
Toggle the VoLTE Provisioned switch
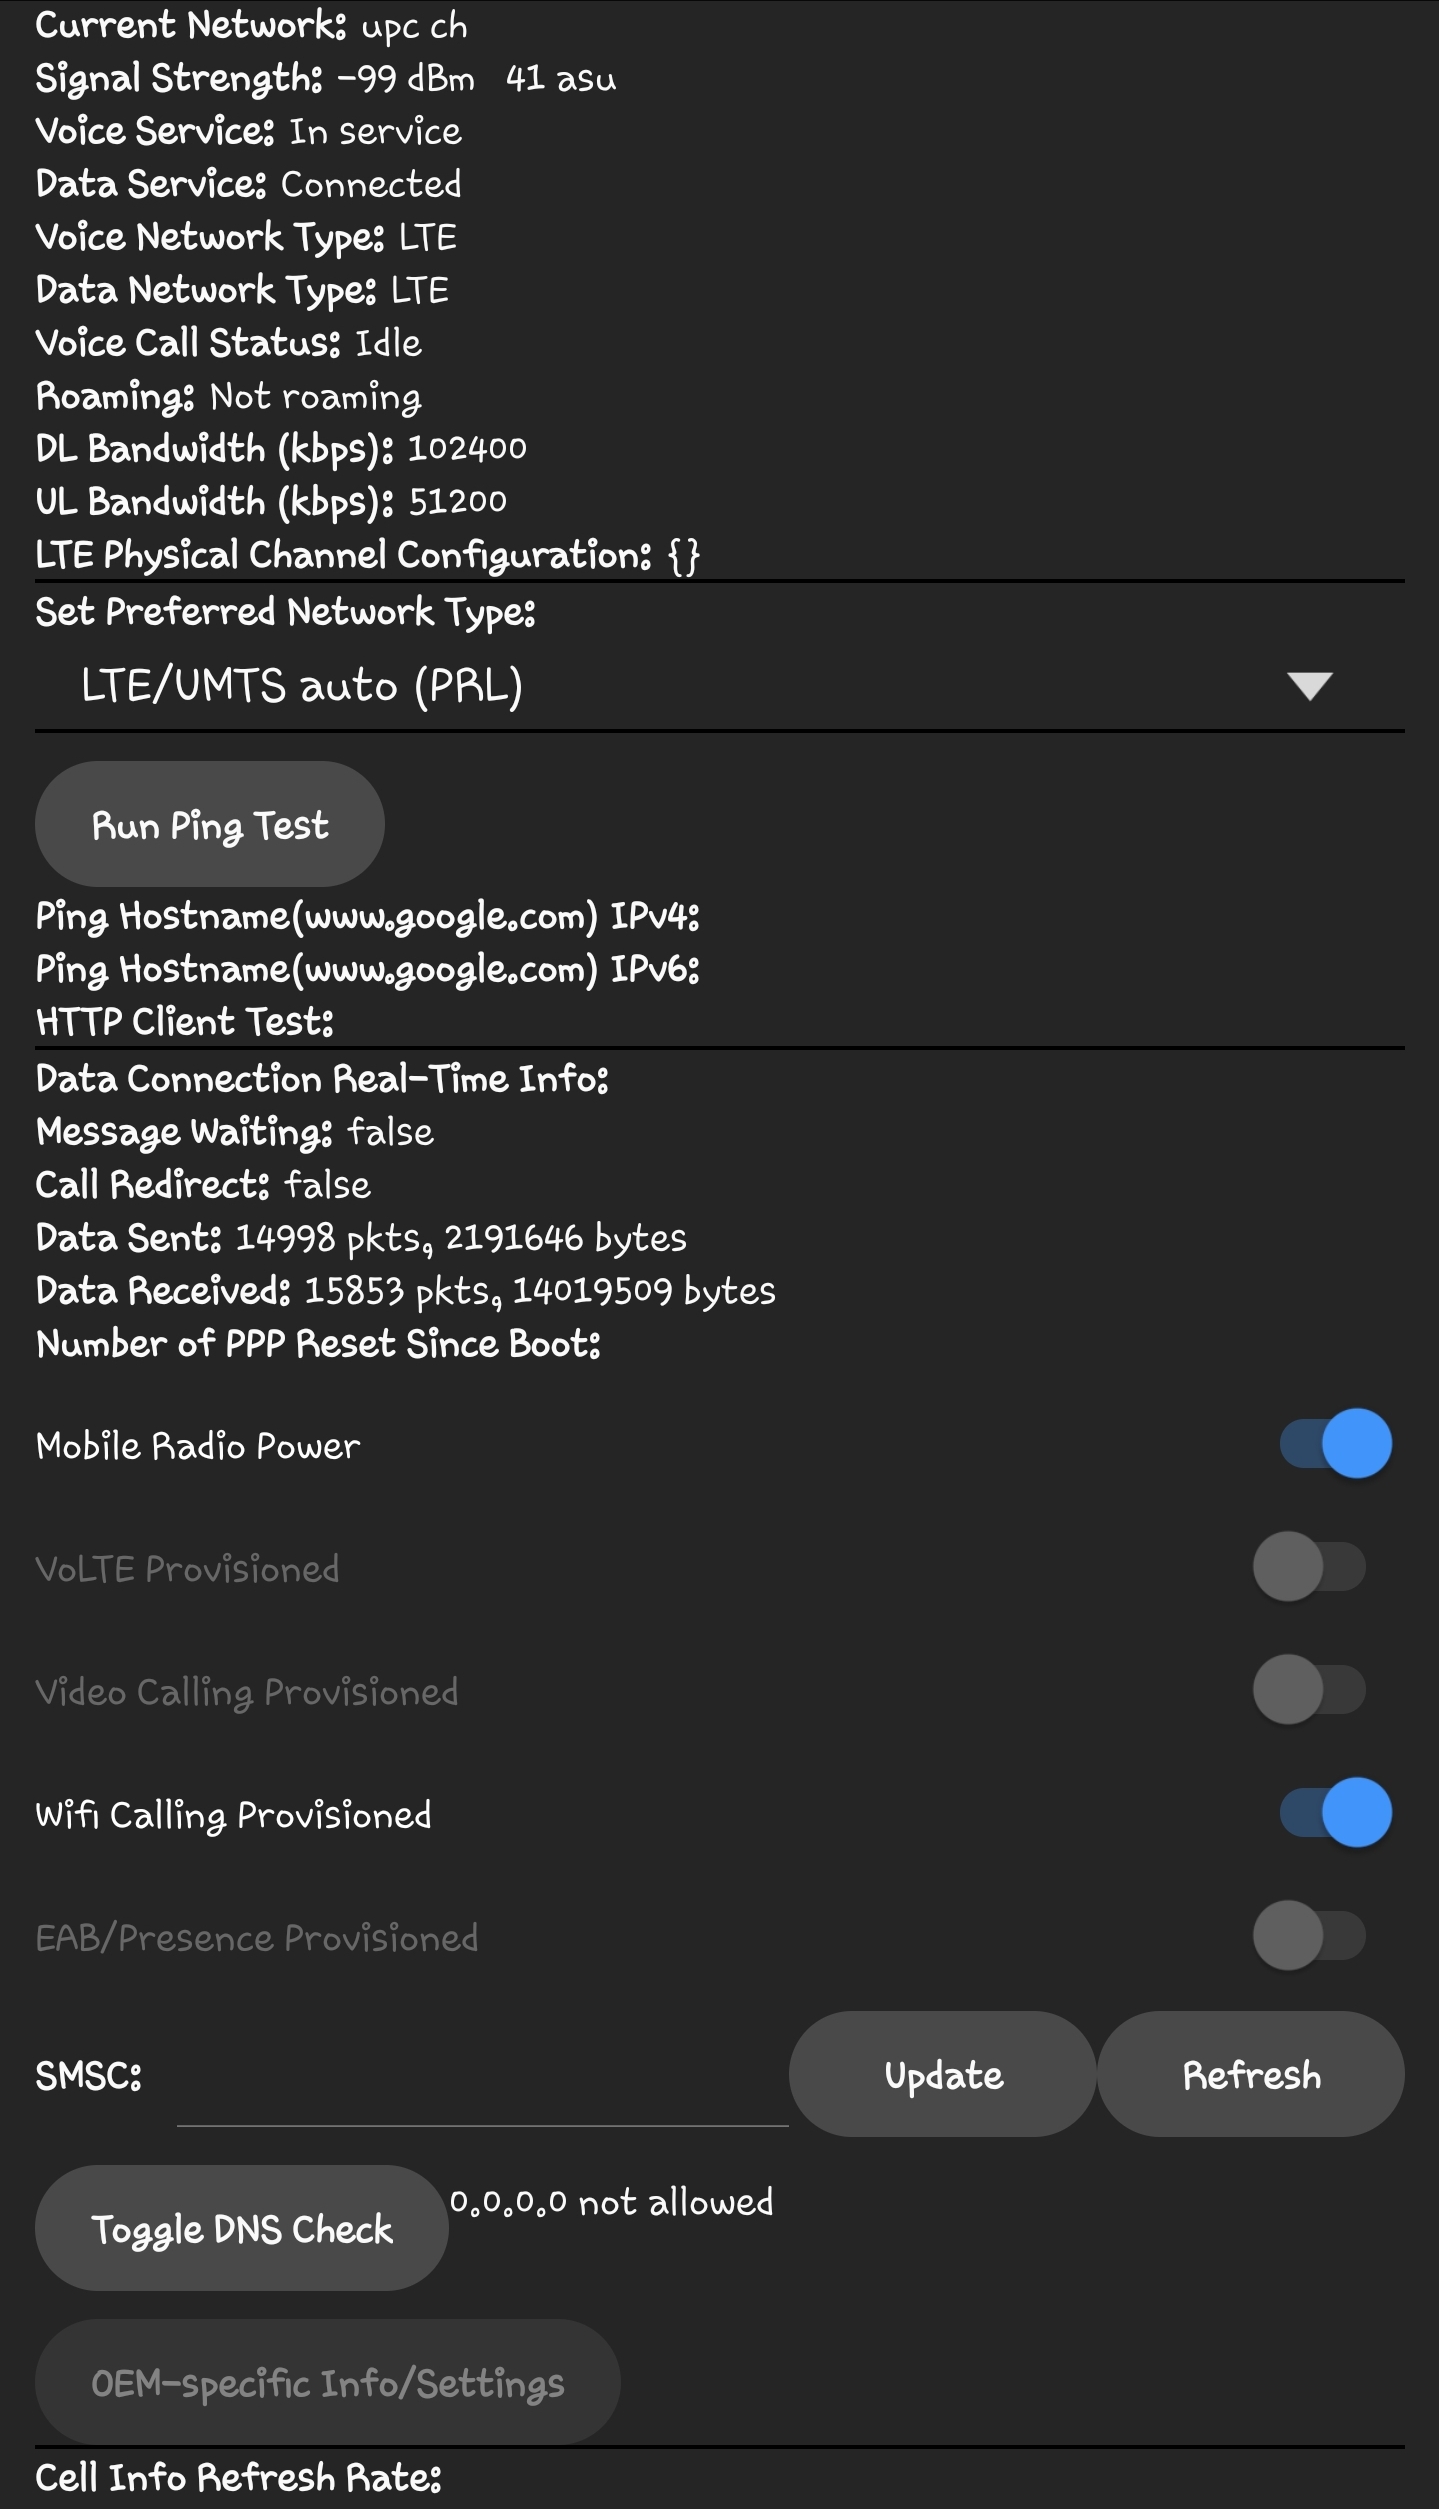[1308, 1567]
